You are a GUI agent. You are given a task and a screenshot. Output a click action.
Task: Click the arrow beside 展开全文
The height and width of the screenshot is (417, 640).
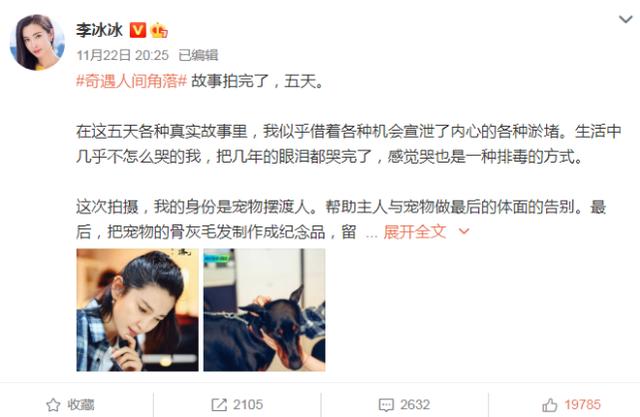tap(464, 232)
